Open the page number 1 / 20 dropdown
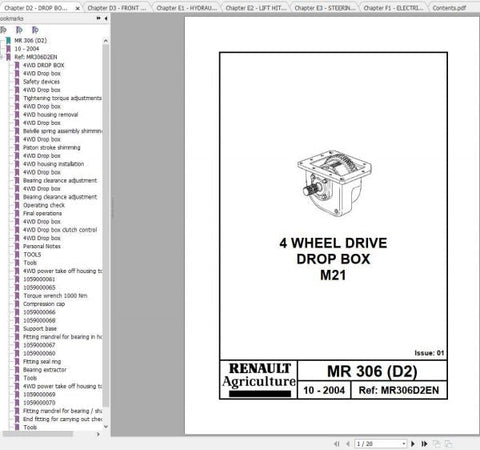Viewport: 480px width, 450px height. tap(404, 444)
